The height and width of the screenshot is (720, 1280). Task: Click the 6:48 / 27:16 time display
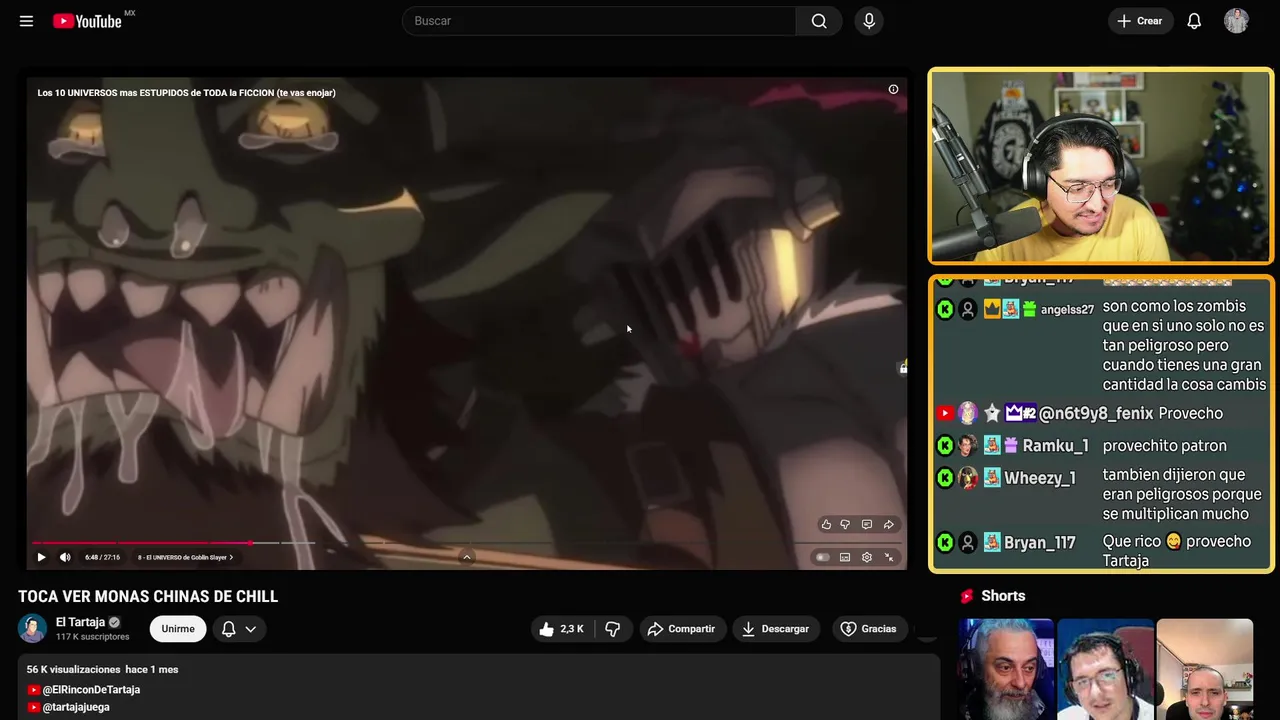[102, 557]
